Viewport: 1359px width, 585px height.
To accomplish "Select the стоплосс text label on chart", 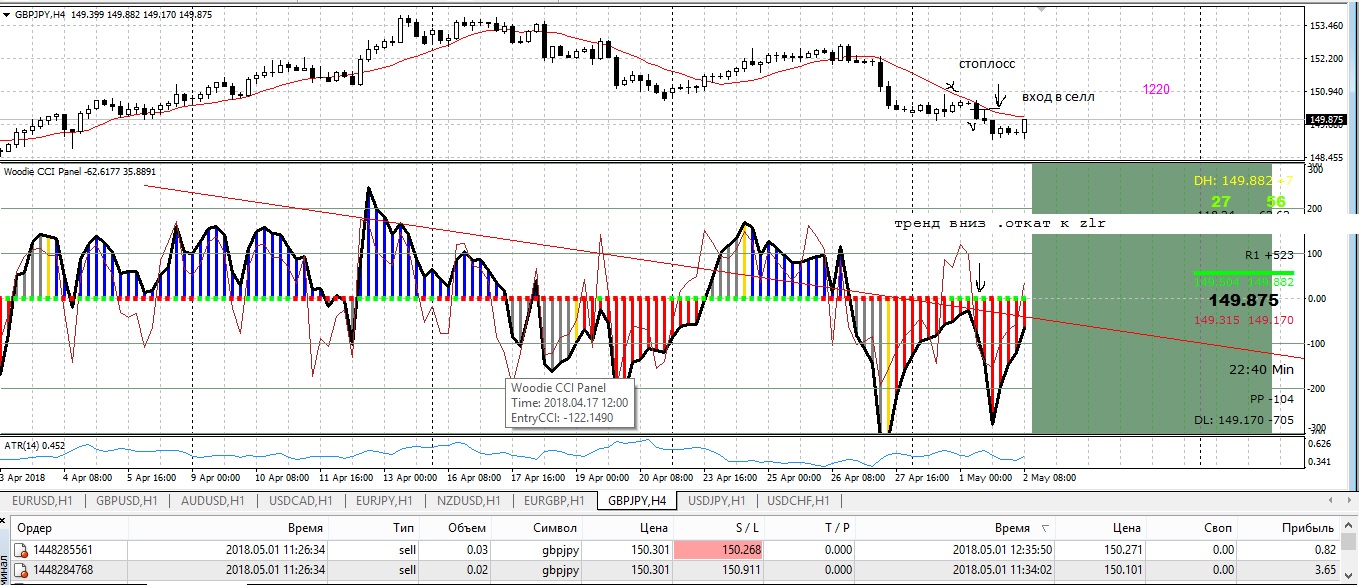I will tap(987, 64).
